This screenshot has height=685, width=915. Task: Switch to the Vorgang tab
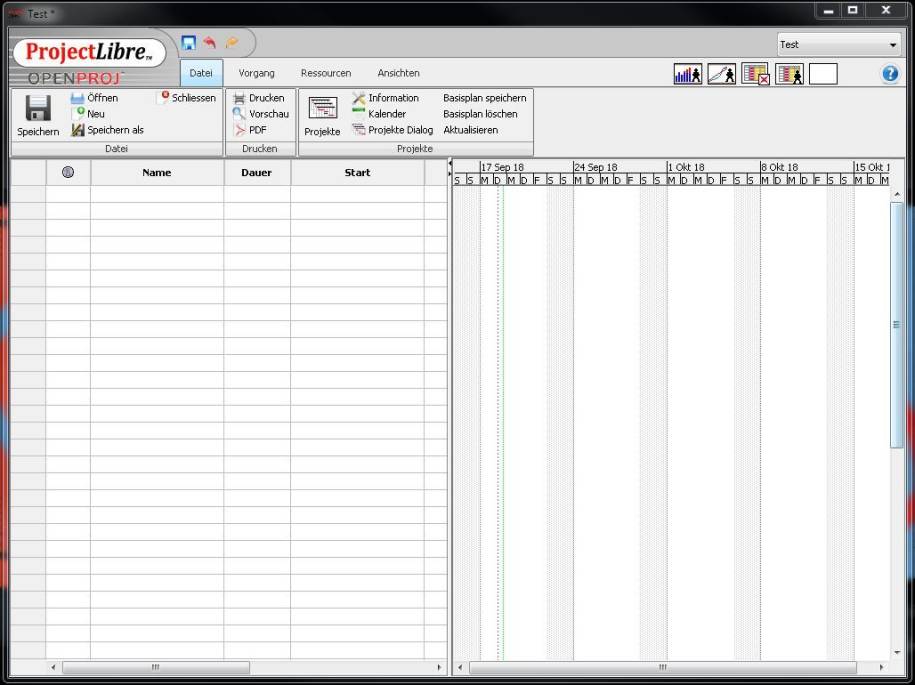pos(256,73)
